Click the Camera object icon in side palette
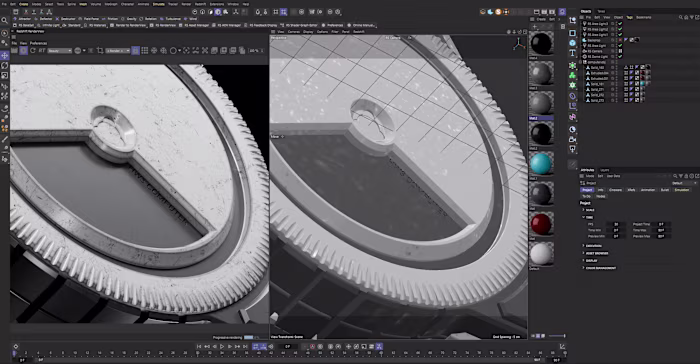The width and height of the screenshot is (700, 364). (x=572, y=139)
